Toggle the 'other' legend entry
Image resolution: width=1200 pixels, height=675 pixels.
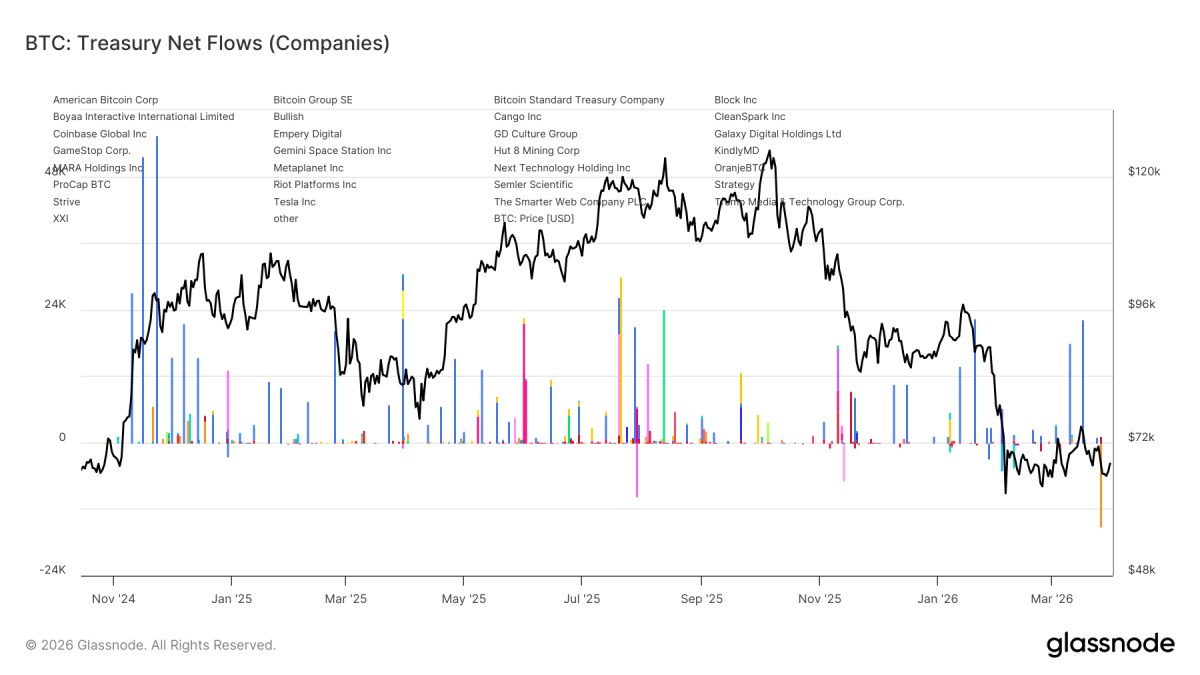[x=286, y=218]
